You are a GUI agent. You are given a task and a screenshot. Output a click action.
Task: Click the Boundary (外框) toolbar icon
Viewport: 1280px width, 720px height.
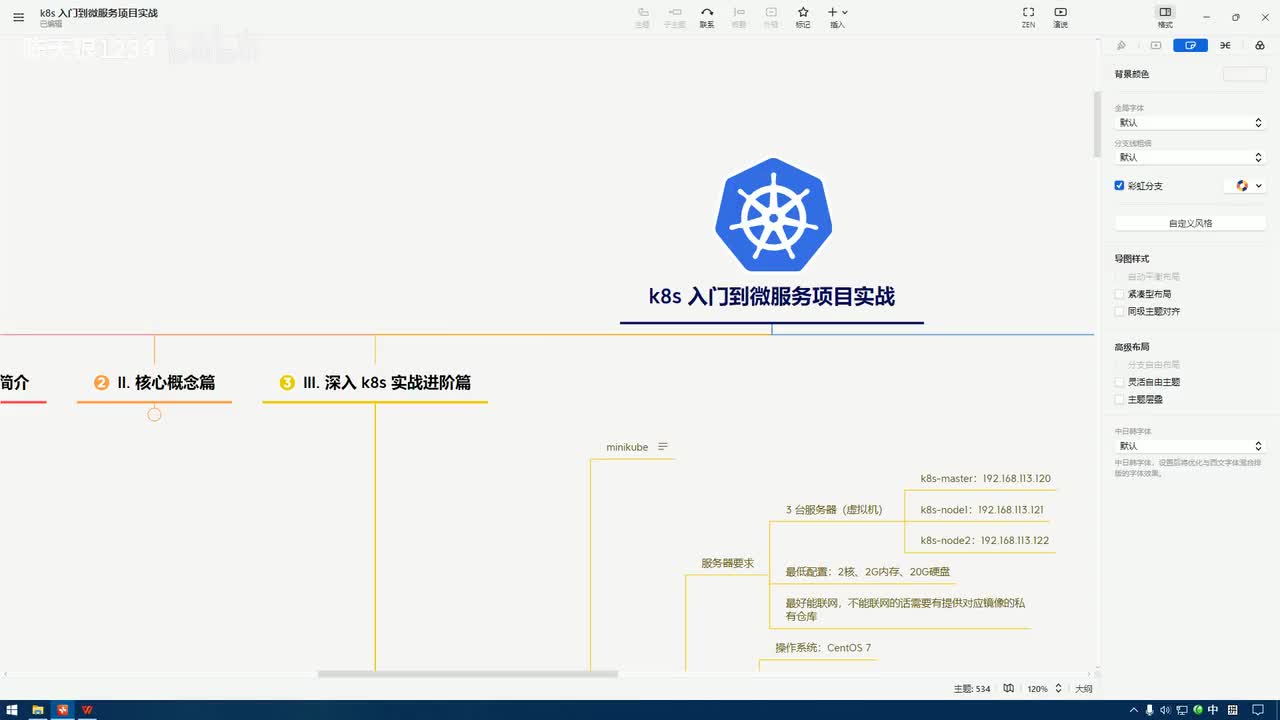[x=771, y=17]
